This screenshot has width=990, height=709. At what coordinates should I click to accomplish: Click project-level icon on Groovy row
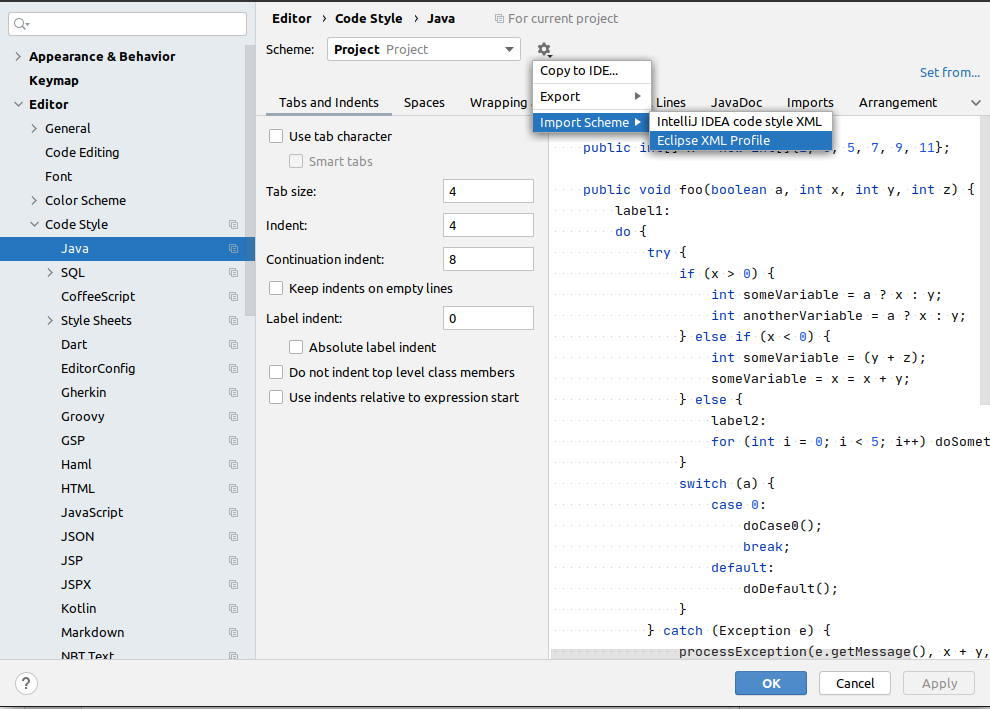(x=234, y=417)
